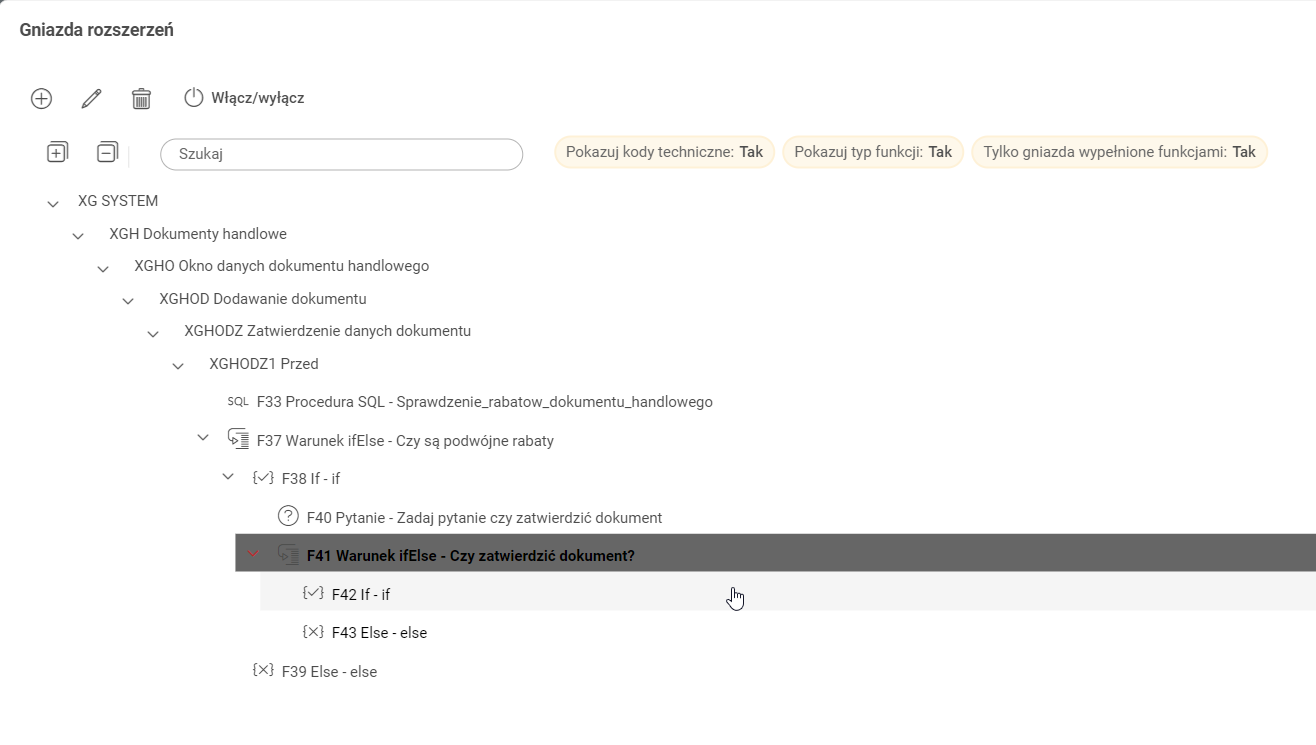Click the question mark icon of F40
Viewport: 1316px width, 745px height.
point(288,517)
